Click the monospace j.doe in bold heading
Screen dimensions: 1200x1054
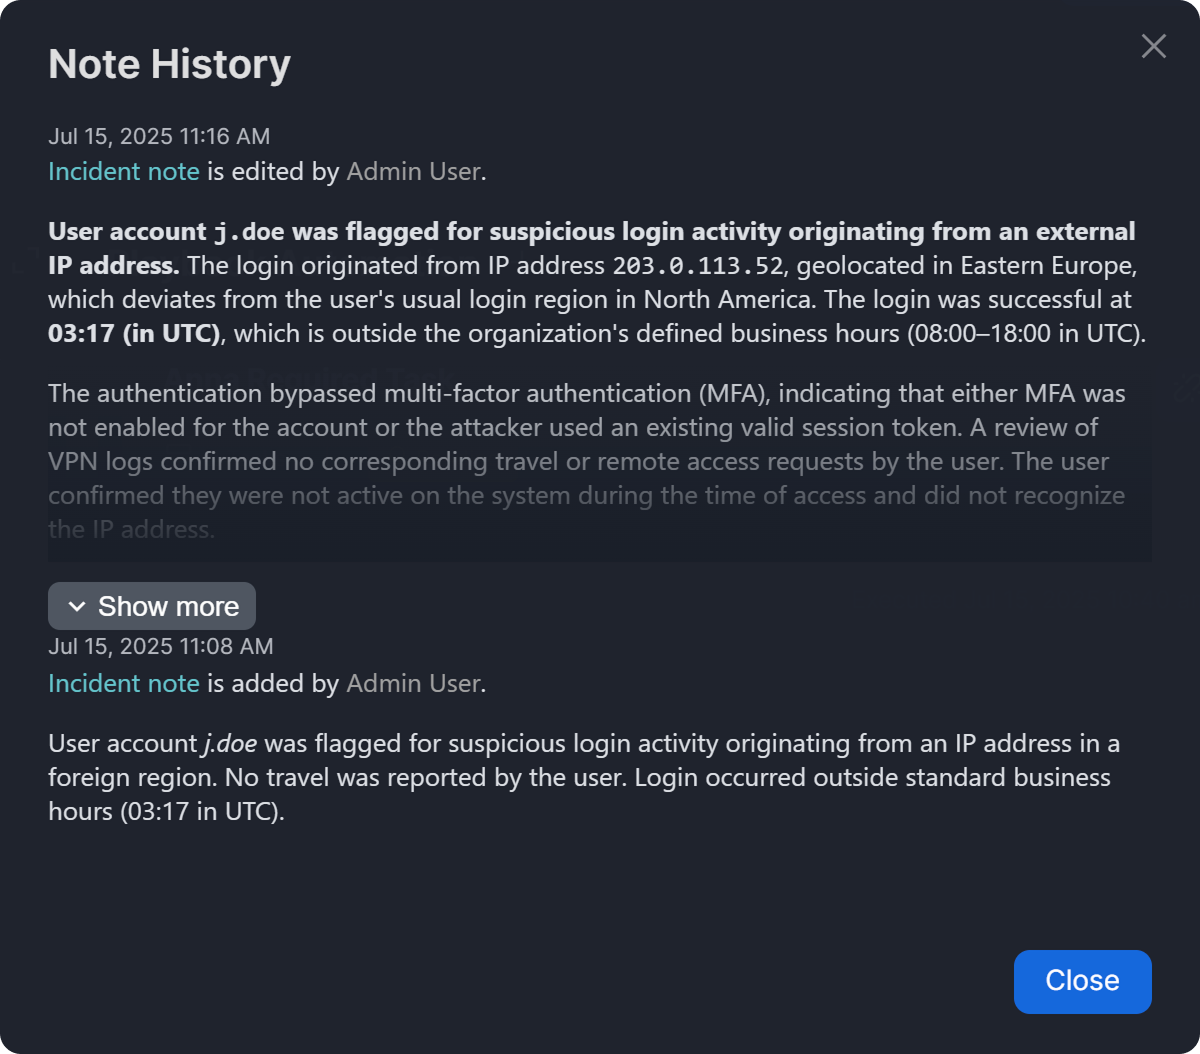pyautogui.click(x=249, y=232)
